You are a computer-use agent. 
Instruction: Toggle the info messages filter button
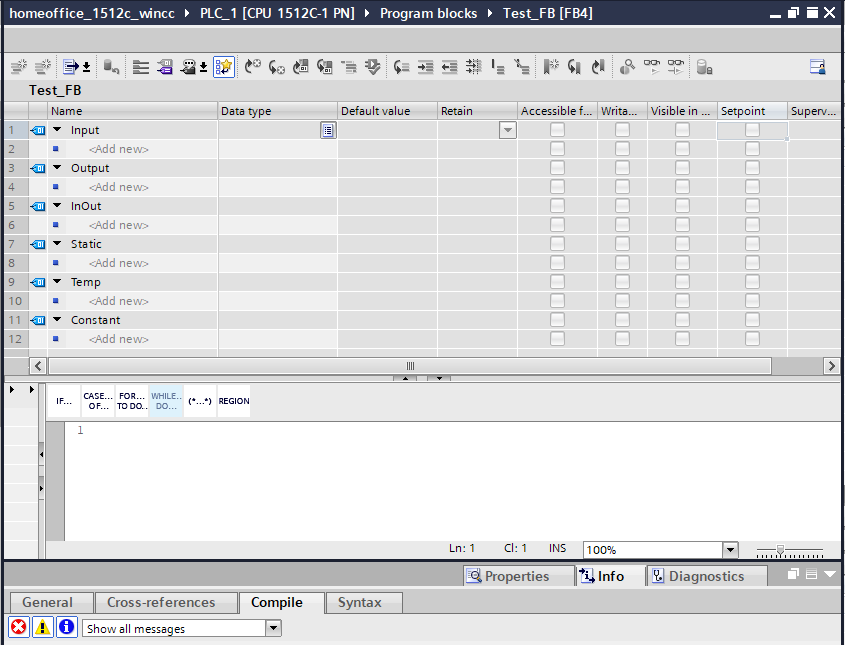pos(66,627)
